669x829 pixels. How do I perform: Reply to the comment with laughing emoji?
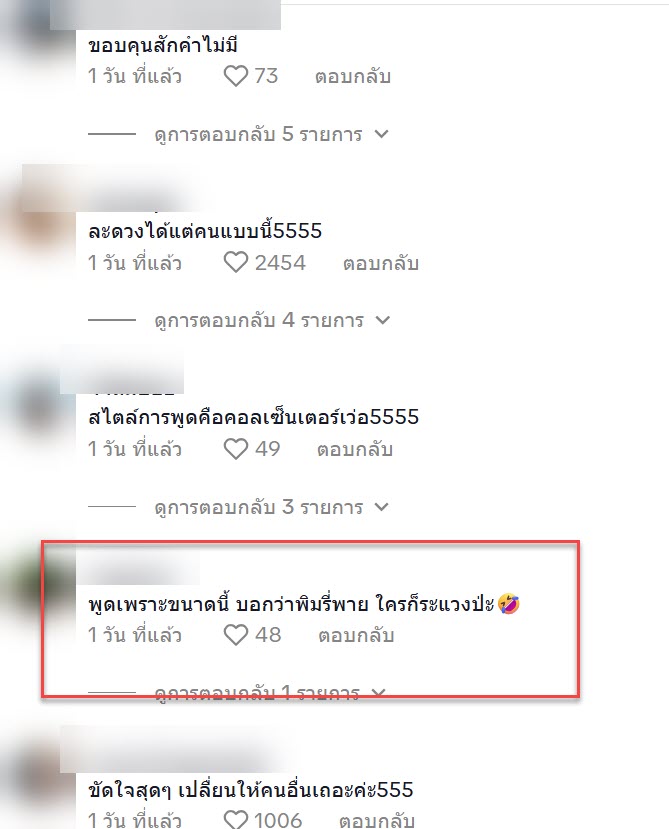[356, 635]
